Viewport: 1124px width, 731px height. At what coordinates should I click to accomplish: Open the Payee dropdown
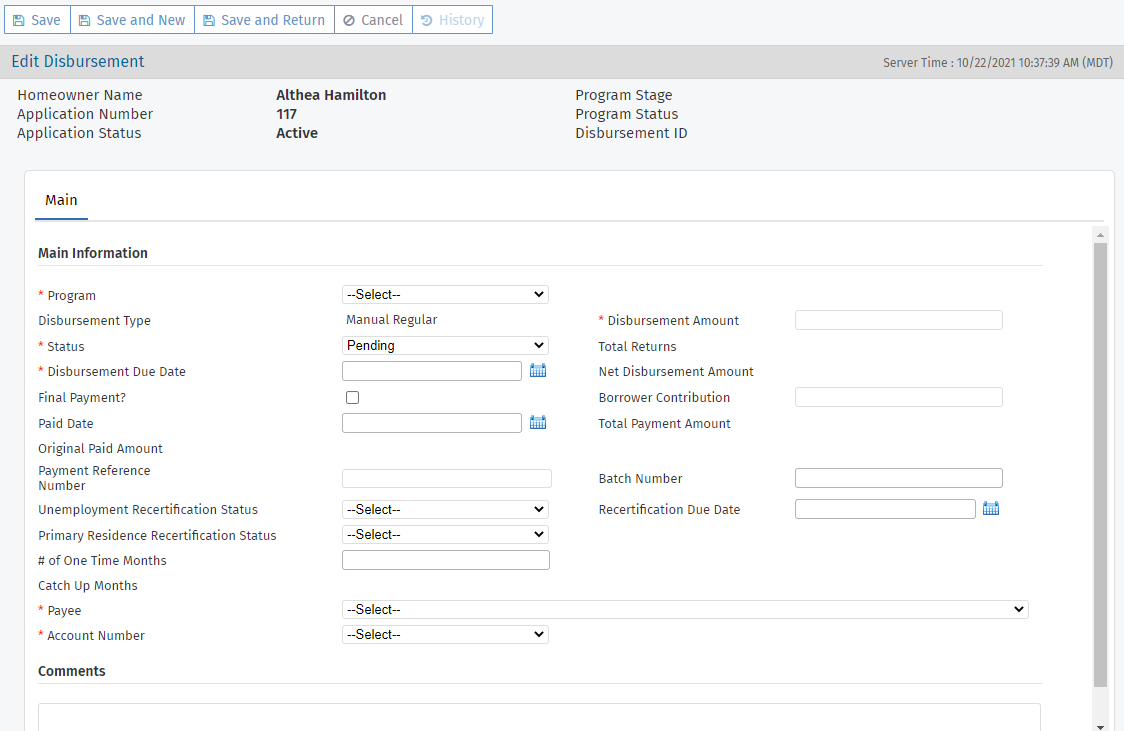click(685, 609)
